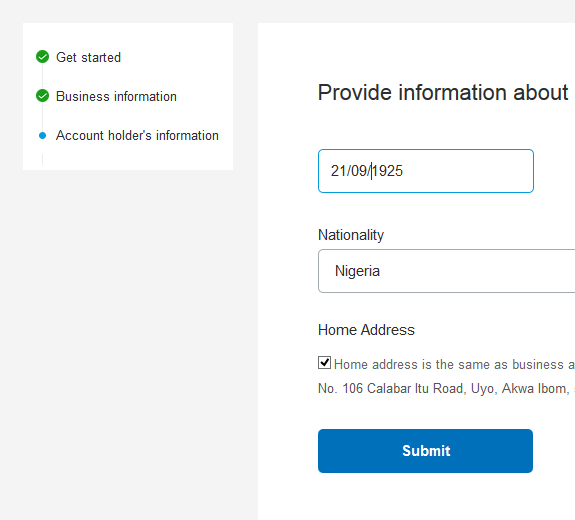Viewport: 575px width, 520px height.
Task: Click the Submit button
Action: click(x=425, y=451)
